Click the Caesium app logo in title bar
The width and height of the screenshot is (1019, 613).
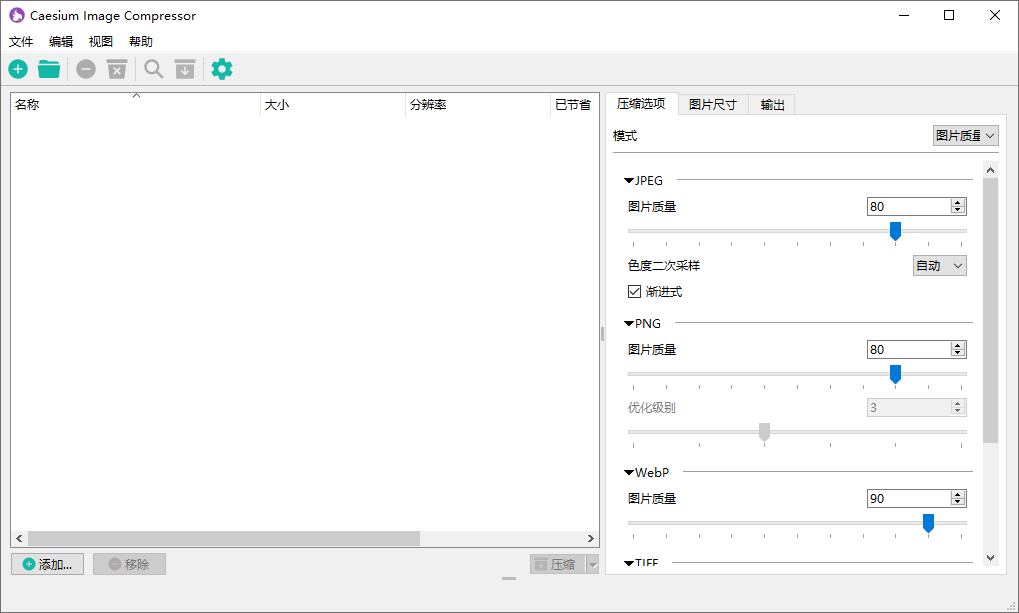17,15
